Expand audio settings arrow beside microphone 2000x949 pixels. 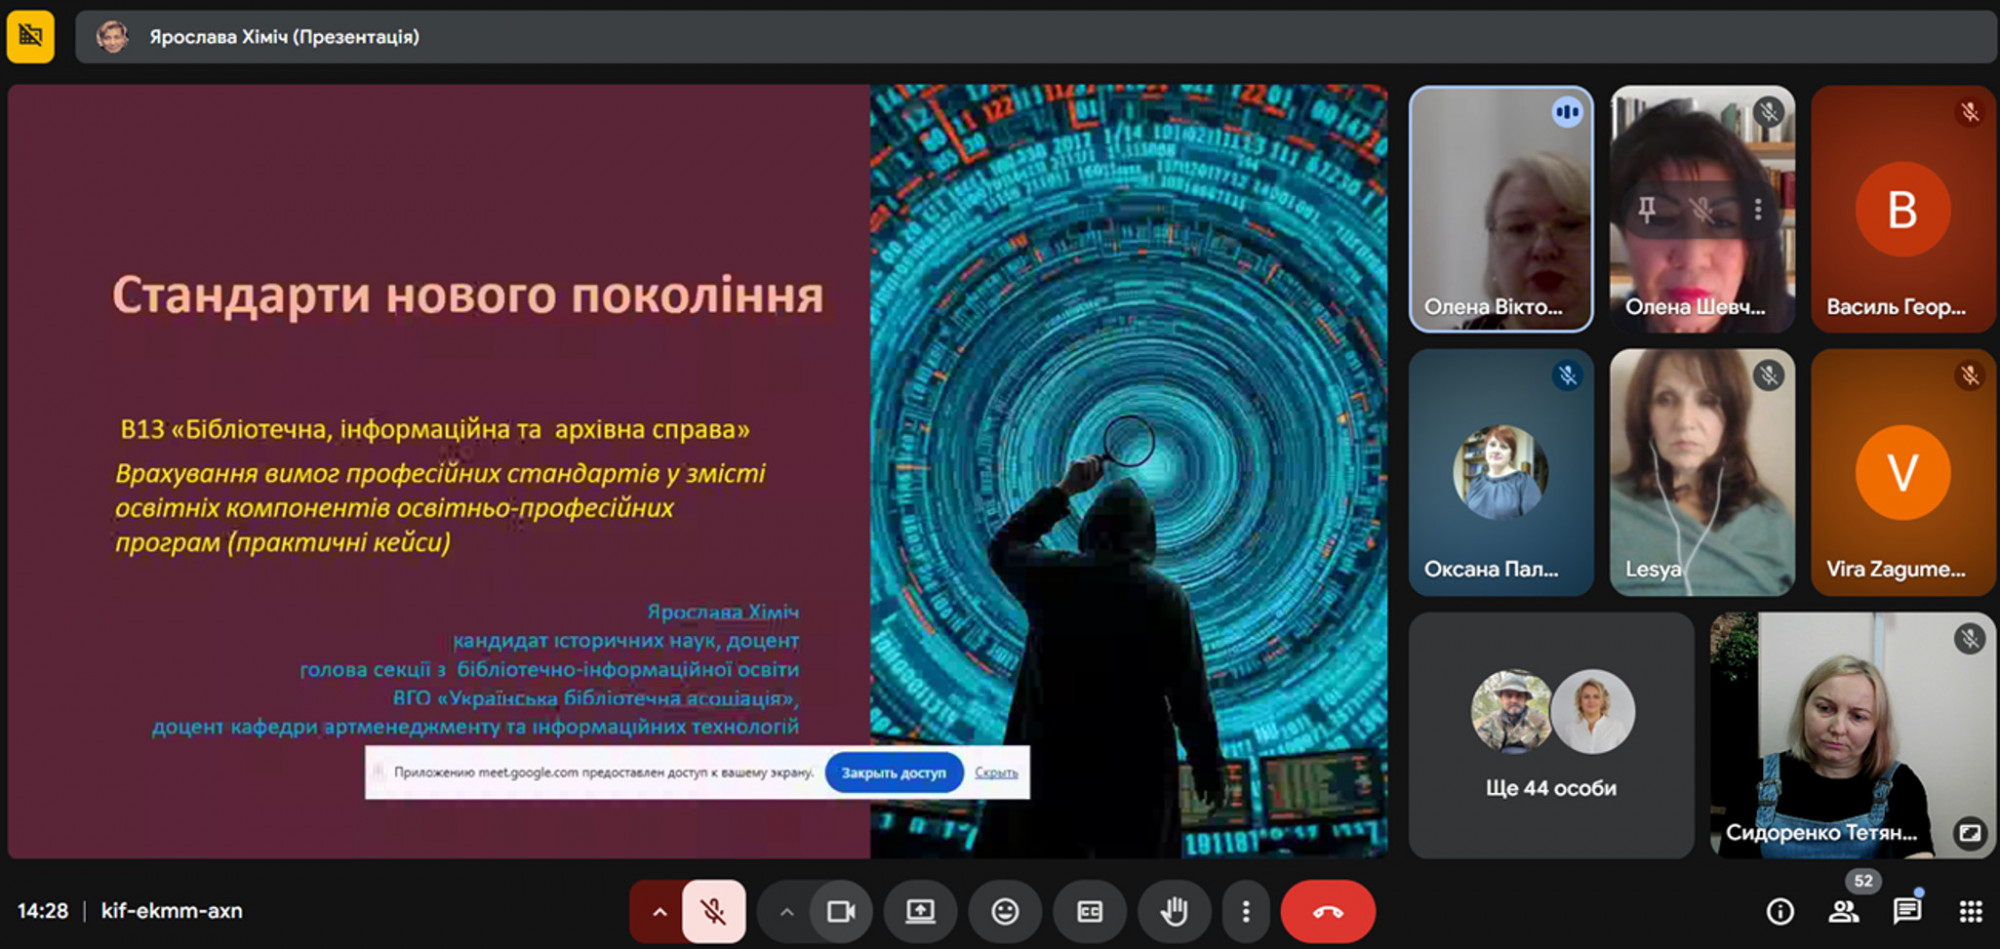pyautogui.click(x=659, y=911)
